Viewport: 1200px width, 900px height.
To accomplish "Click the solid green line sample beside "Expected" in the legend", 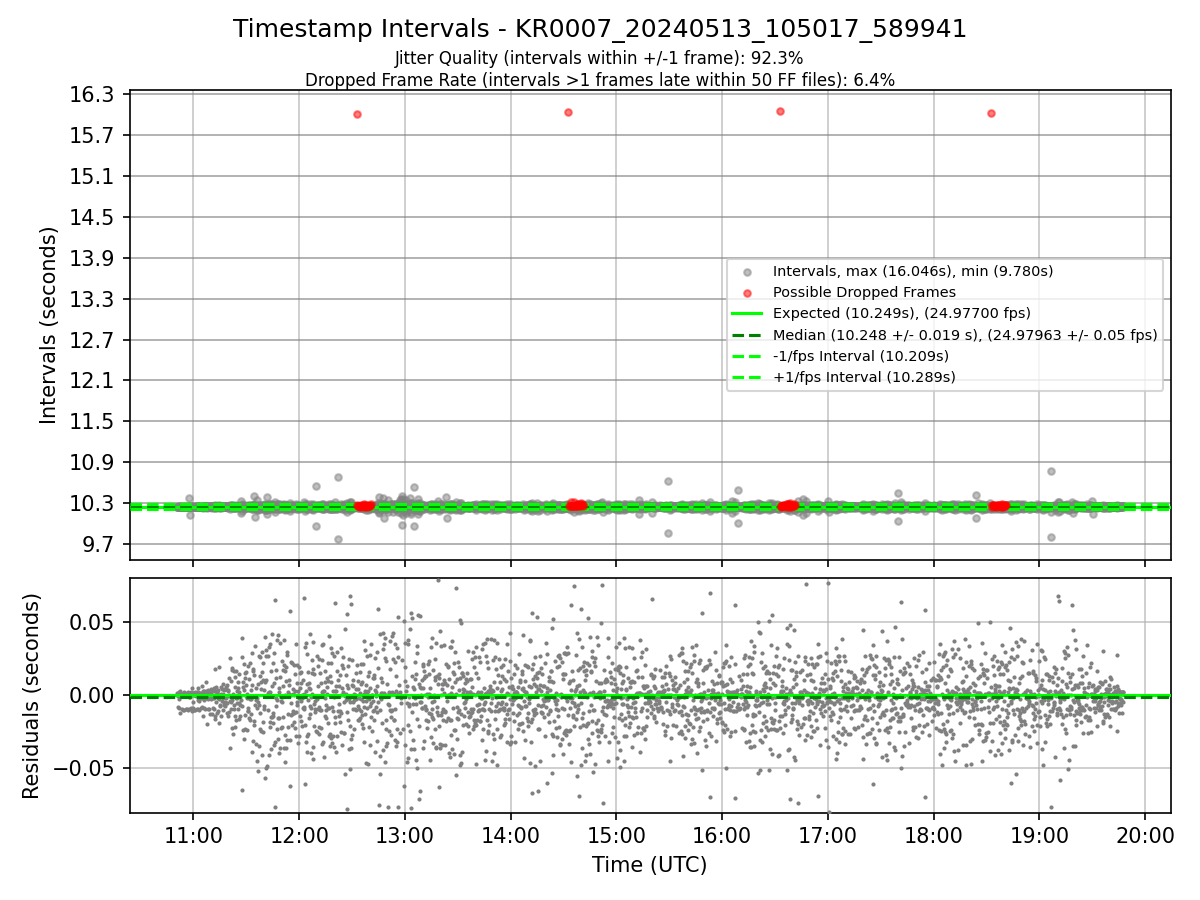I will tap(749, 314).
